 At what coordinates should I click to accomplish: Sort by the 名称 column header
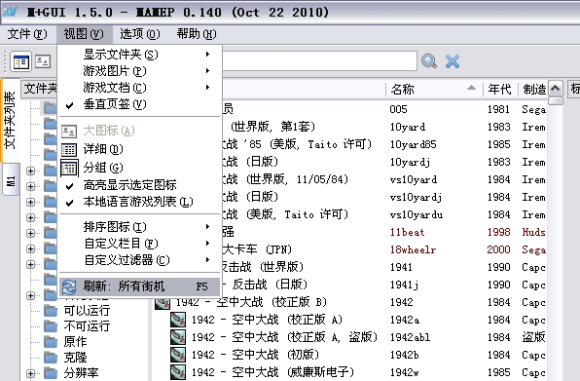(x=434, y=89)
